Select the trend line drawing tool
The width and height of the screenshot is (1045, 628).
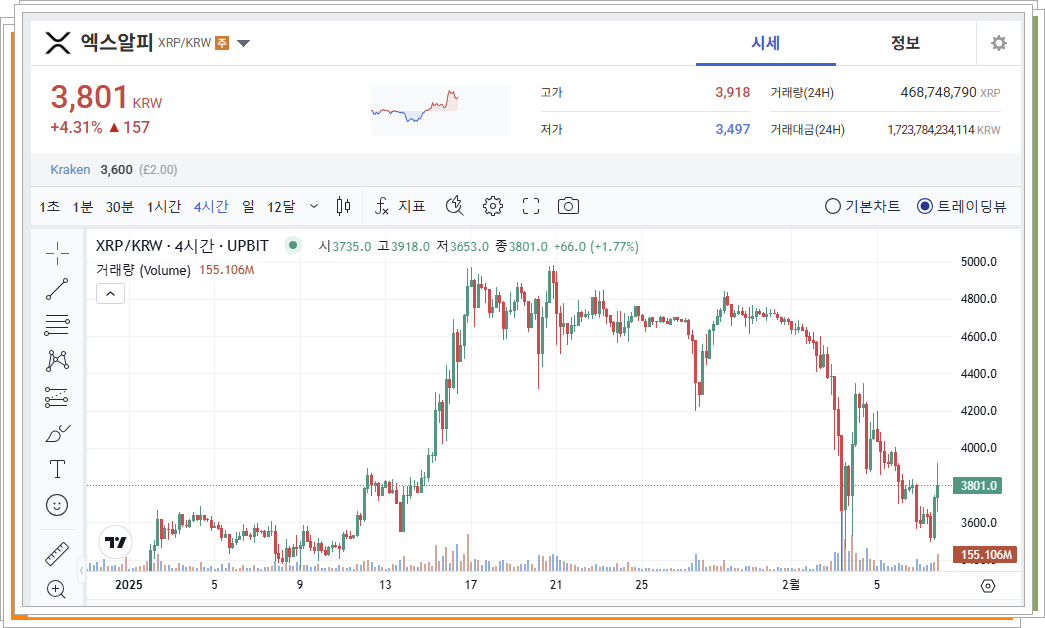[x=57, y=289]
